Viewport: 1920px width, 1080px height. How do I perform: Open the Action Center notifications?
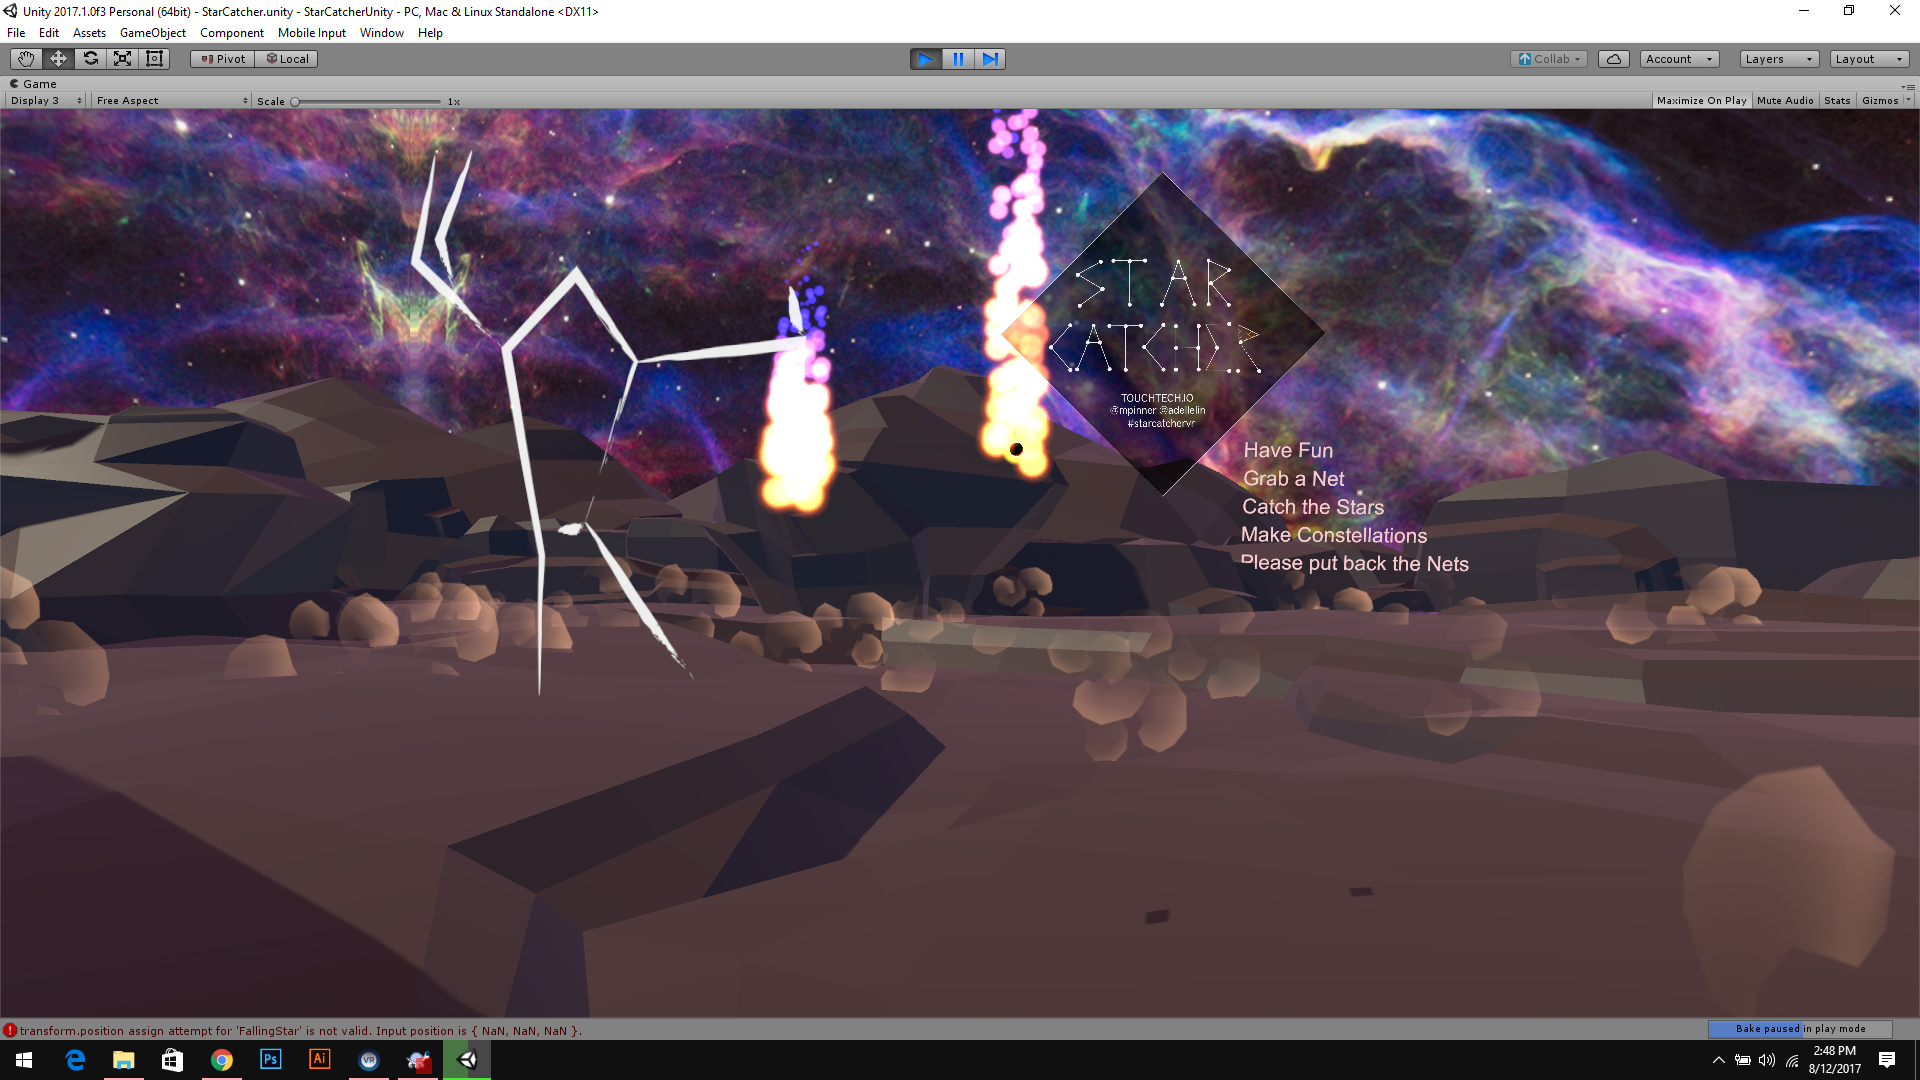[x=1887, y=1060]
